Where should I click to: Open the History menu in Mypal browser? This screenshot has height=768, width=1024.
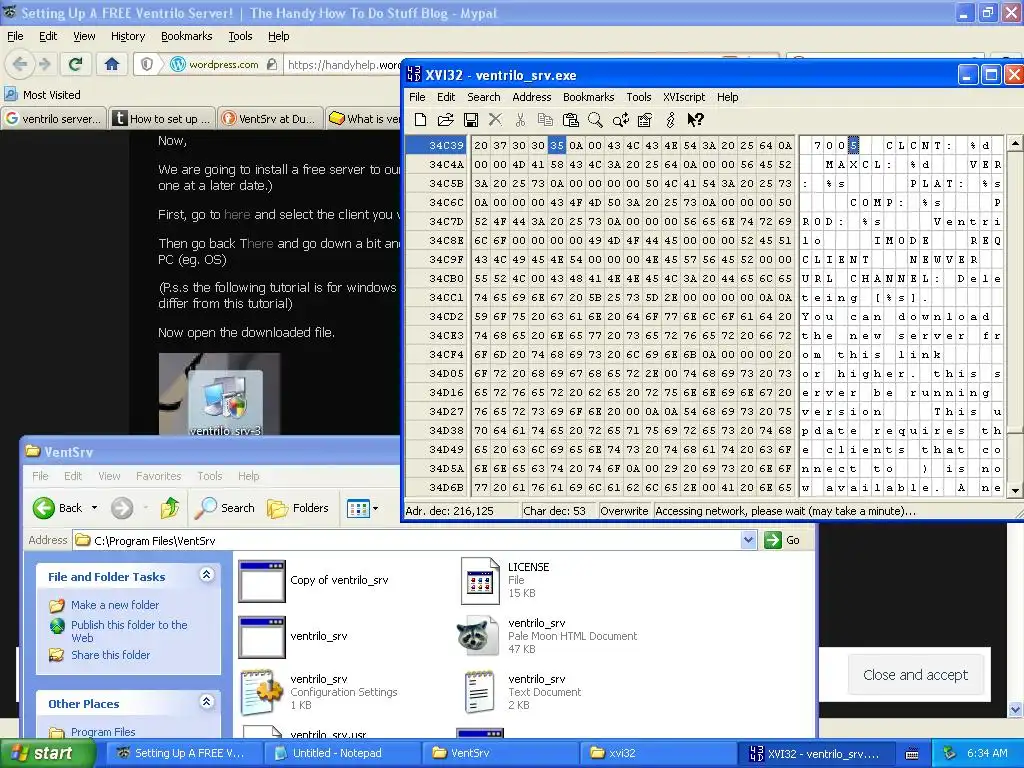click(127, 36)
